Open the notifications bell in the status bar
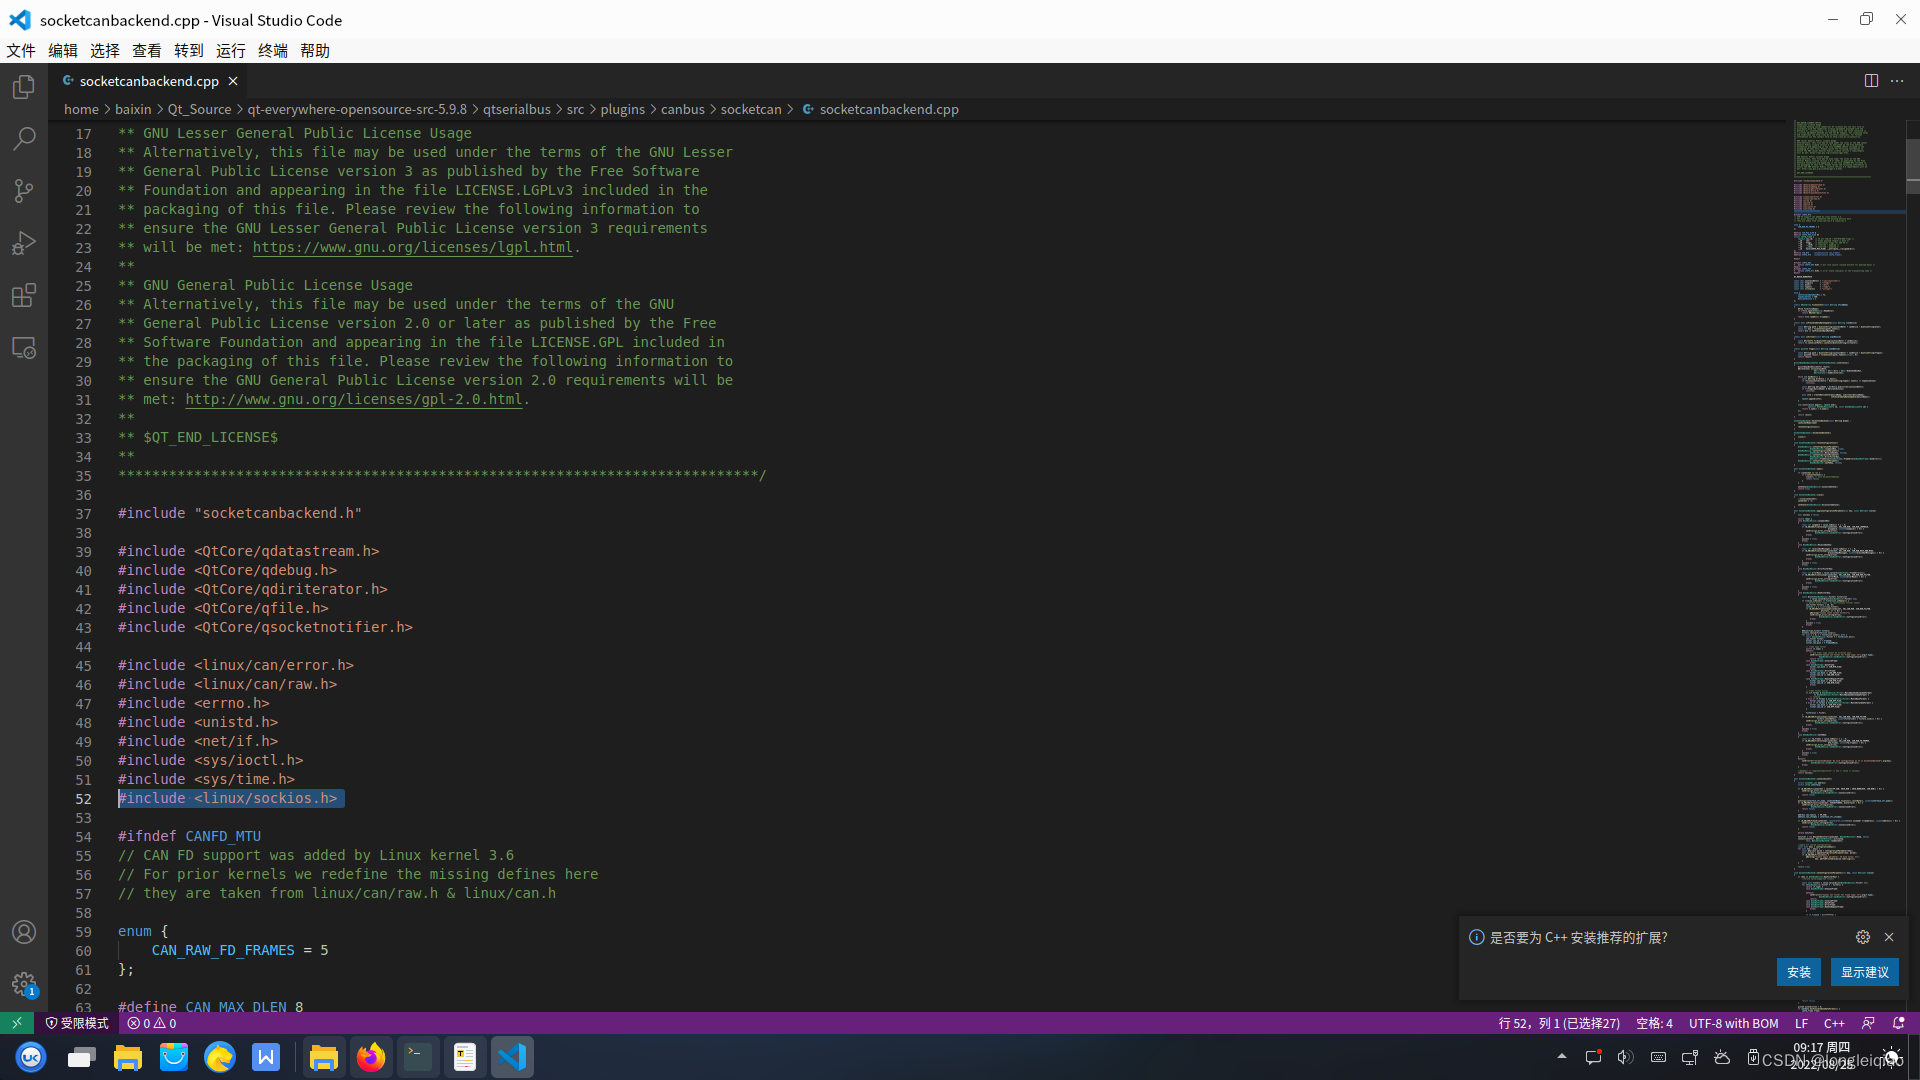This screenshot has width=1920, height=1080. 1899,1023
